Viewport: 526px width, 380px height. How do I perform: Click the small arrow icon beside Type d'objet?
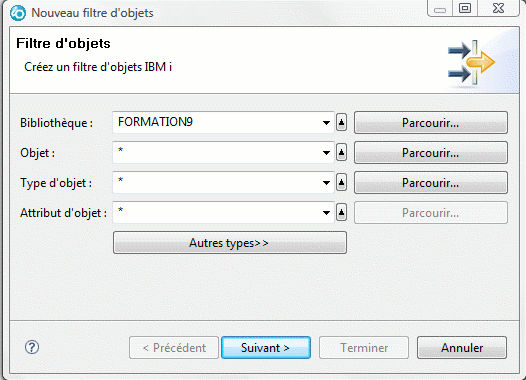click(341, 182)
